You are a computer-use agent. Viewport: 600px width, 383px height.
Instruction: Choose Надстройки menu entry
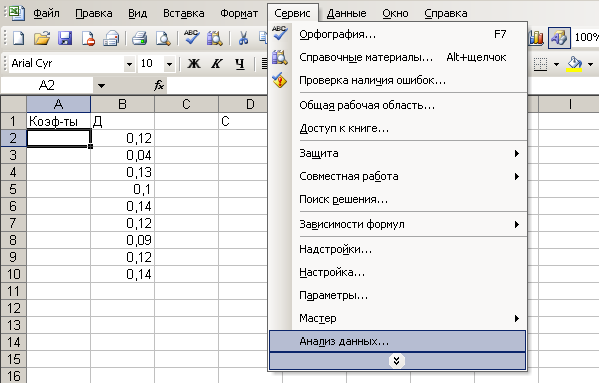pos(397,249)
